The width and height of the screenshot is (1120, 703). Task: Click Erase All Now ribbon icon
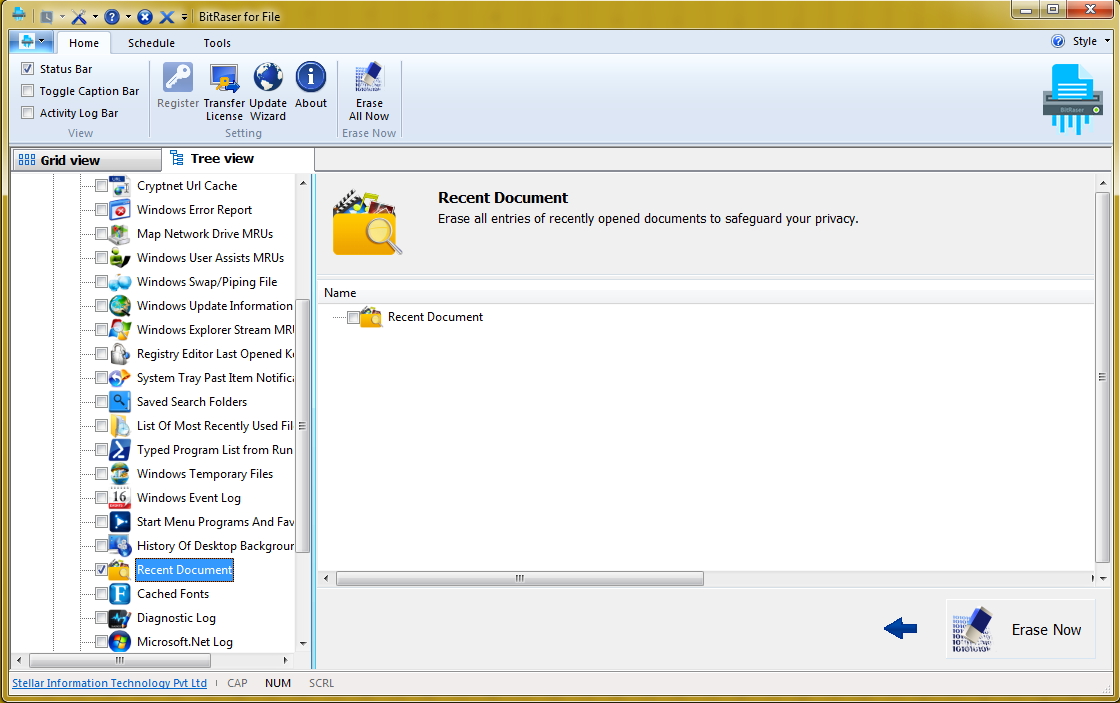[369, 77]
